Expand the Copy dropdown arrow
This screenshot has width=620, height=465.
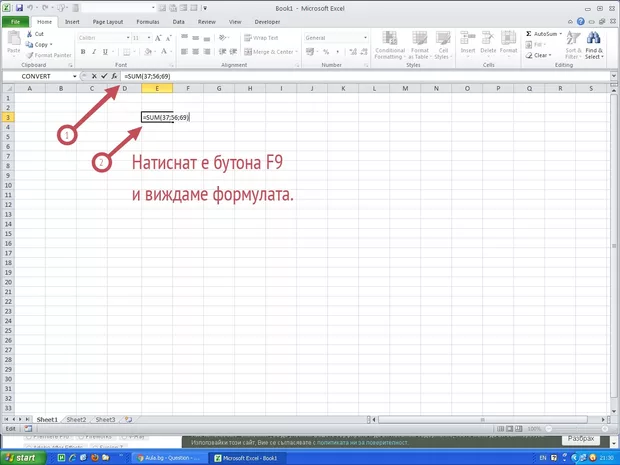pyautogui.click(x=51, y=45)
